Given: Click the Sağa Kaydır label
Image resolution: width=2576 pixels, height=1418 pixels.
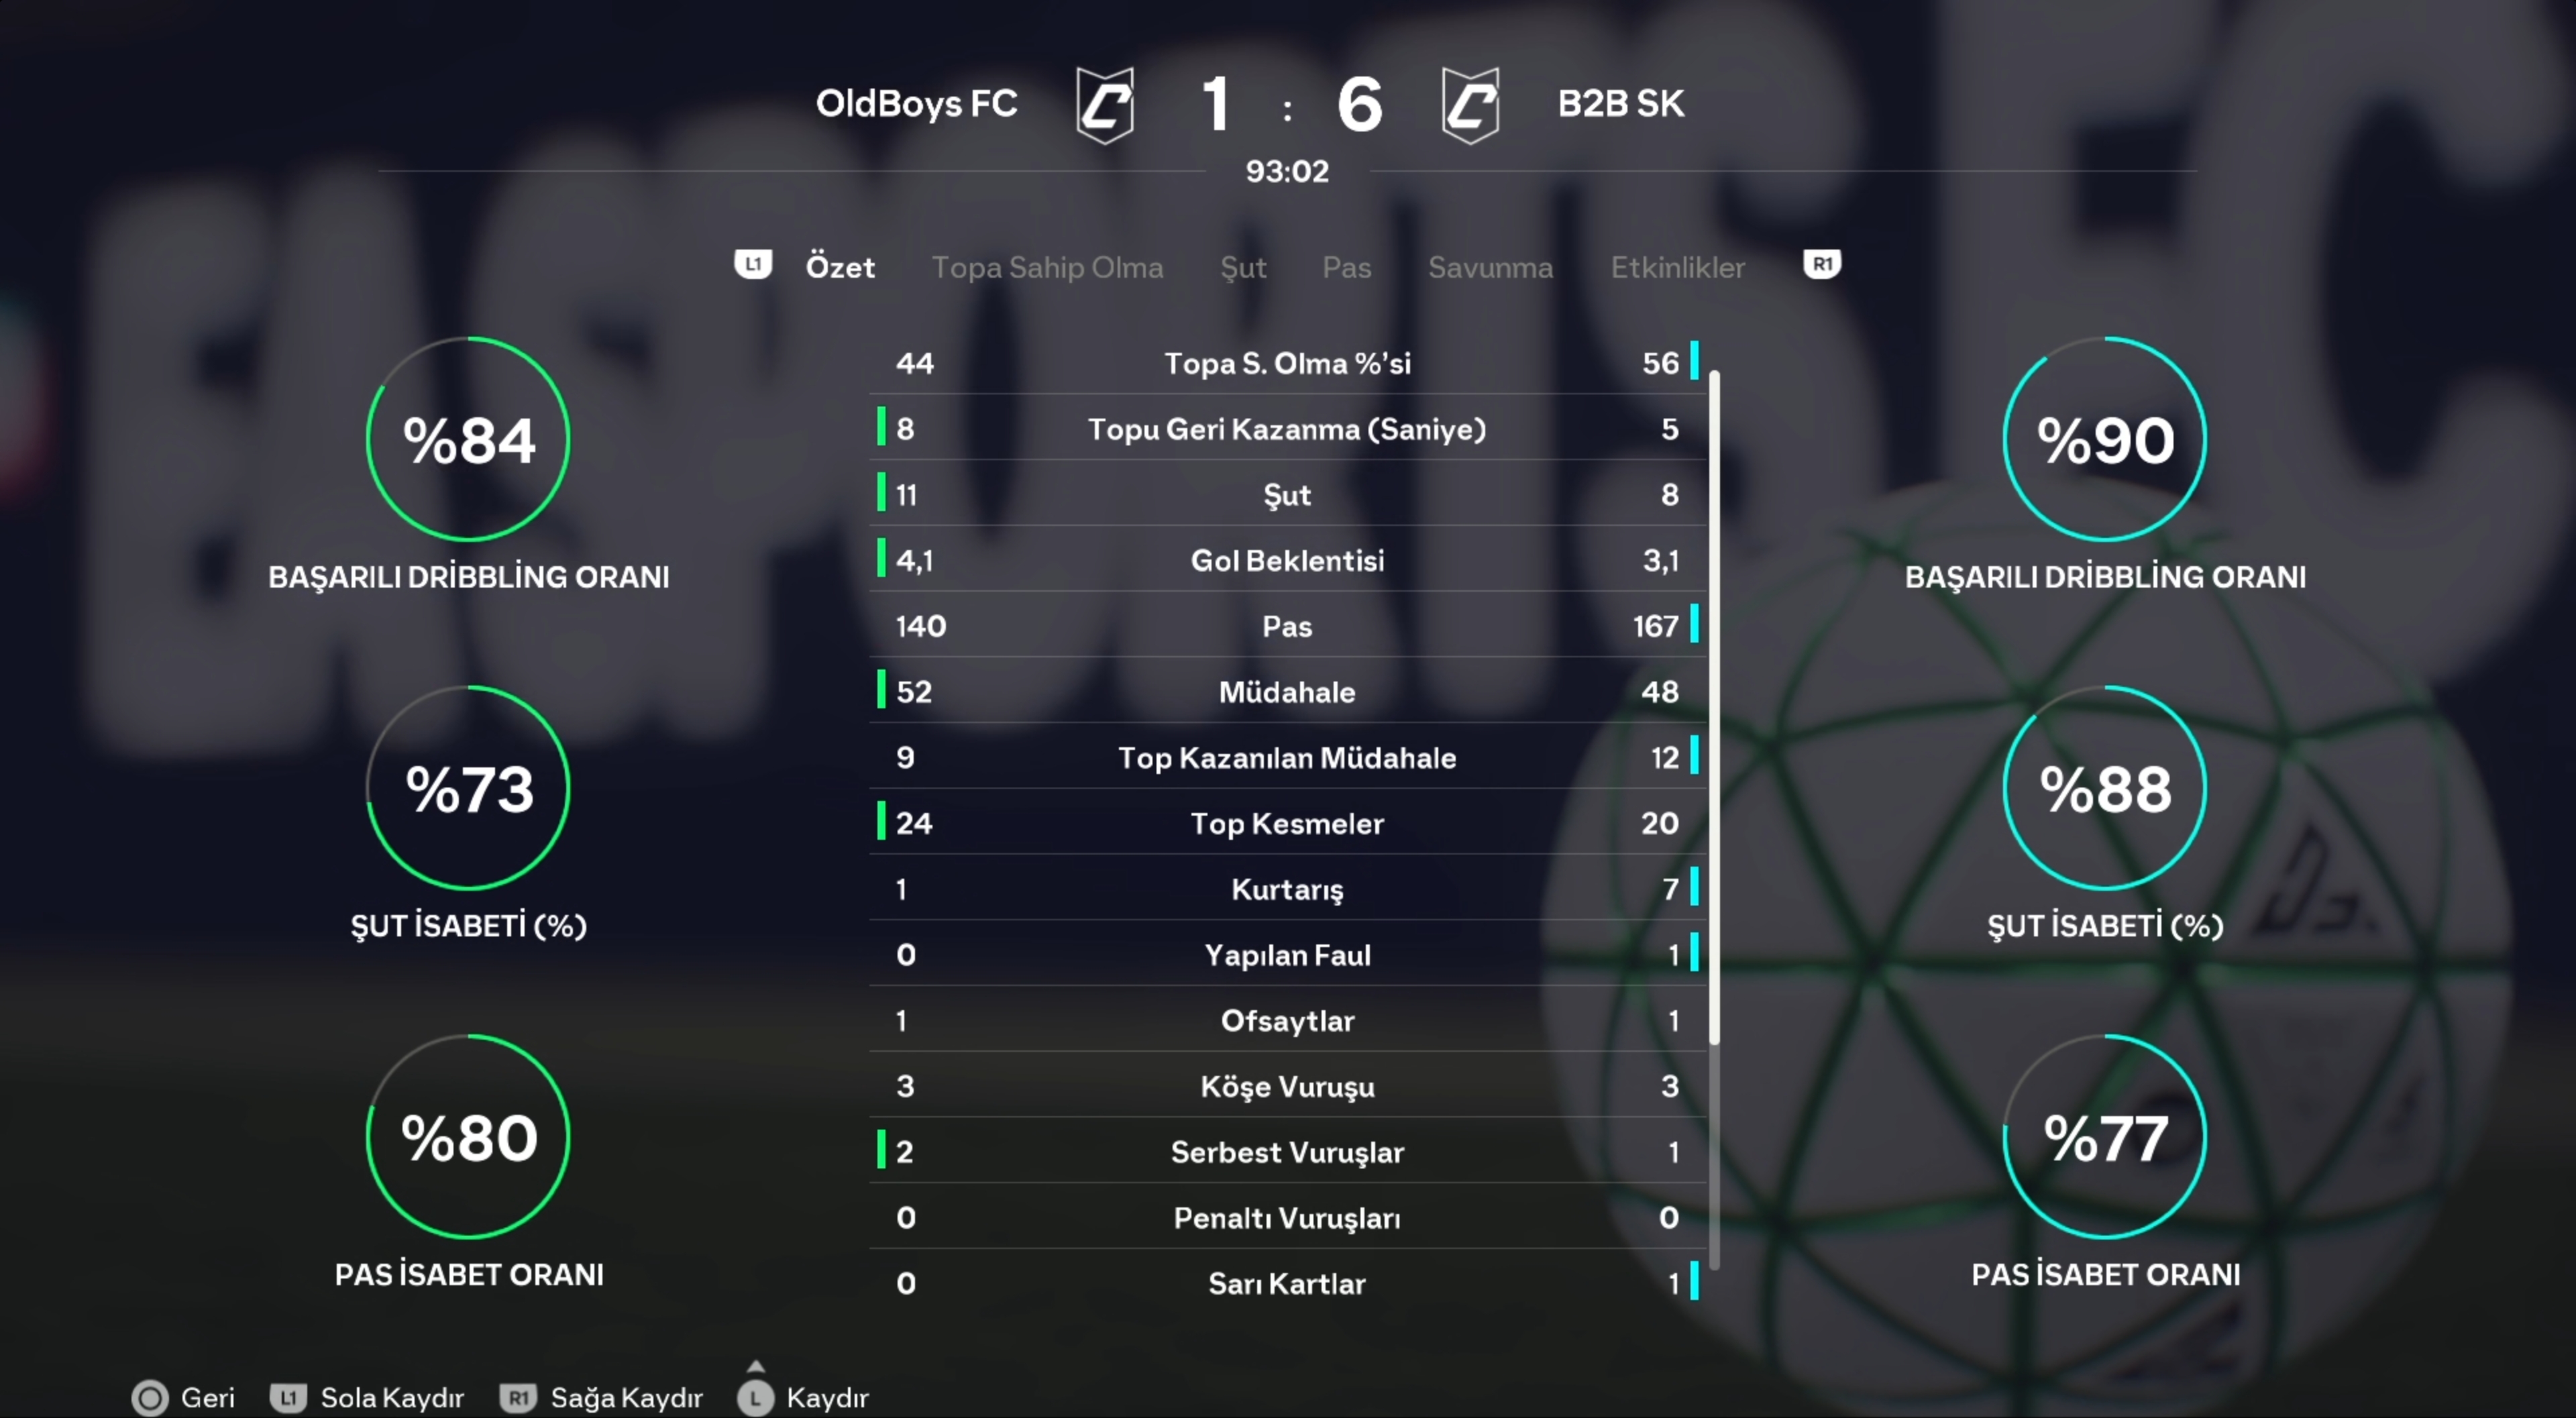Looking at the screenshot, I should [x=626, y=1397].
